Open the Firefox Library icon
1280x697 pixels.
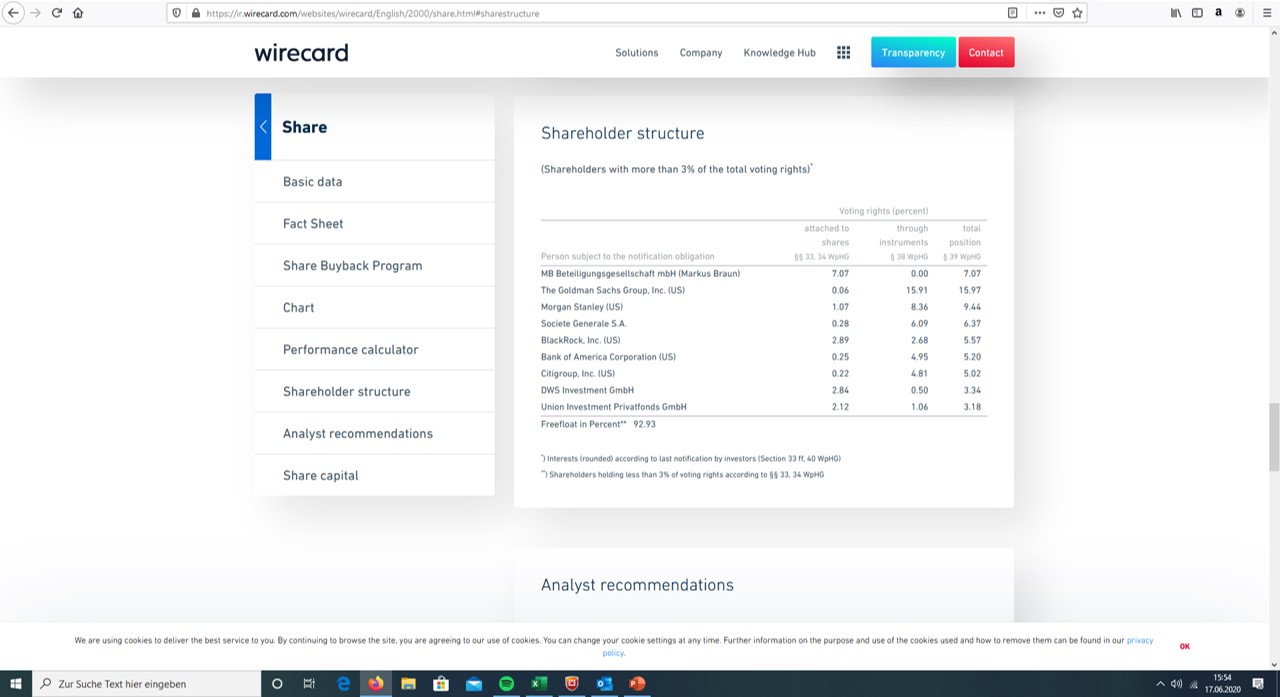point(1176,13)
